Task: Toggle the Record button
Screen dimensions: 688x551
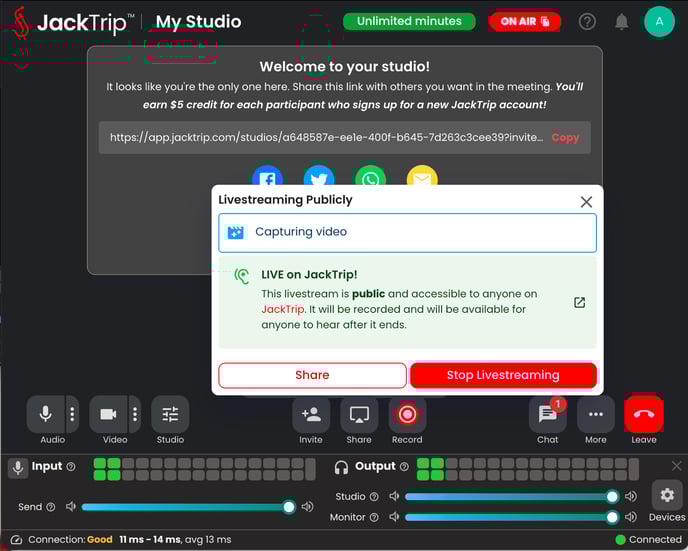Action: click(407, 414)
